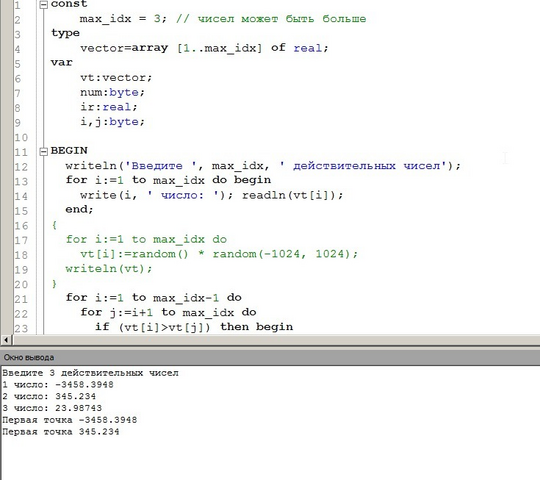
Task: Click the commented 'writeln(vt);' line
Action: click(x=109, y=269)
